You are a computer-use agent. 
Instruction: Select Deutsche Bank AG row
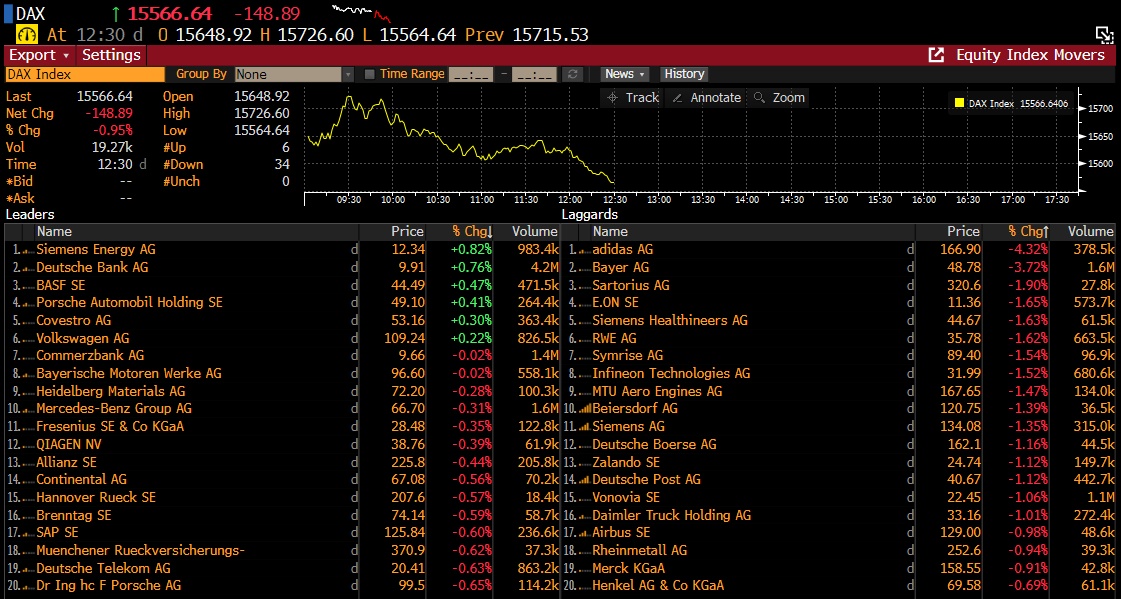pyautogui.click(x=282, y=267)
